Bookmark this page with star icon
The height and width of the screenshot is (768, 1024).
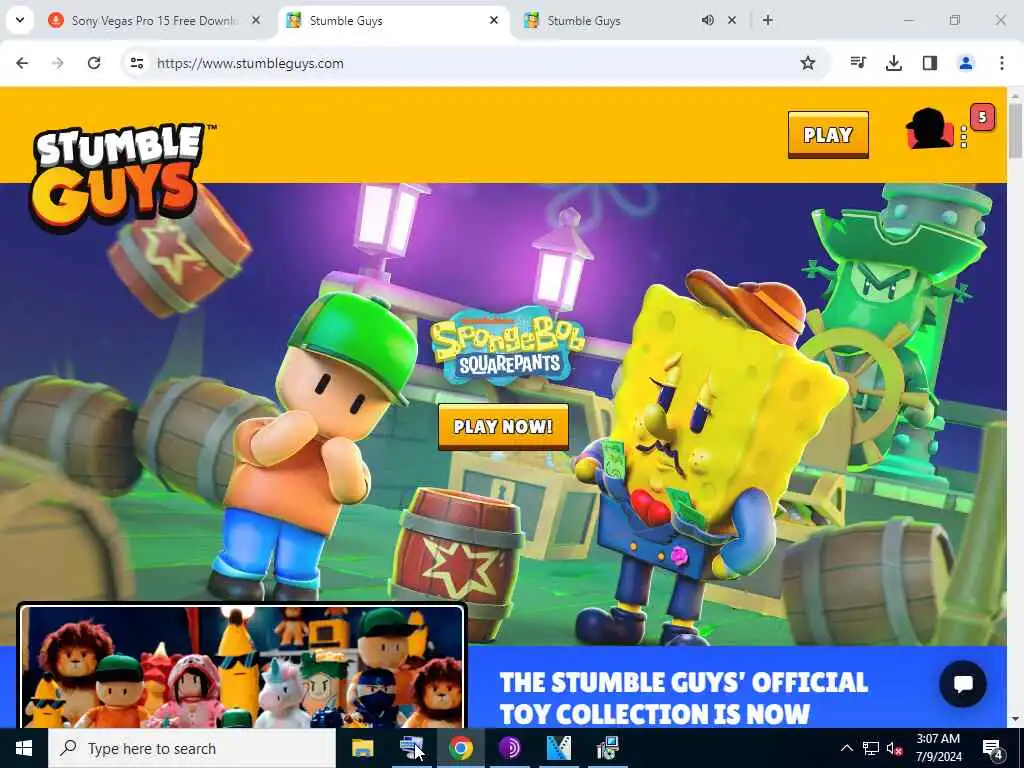tap(808, 63)
